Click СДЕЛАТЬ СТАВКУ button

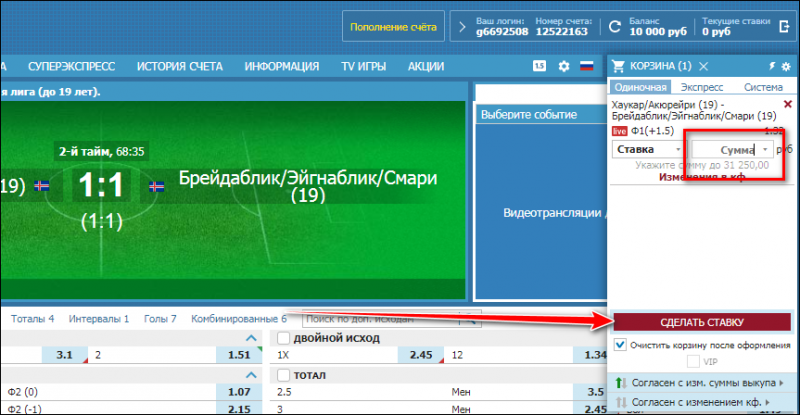pos(702,322)
